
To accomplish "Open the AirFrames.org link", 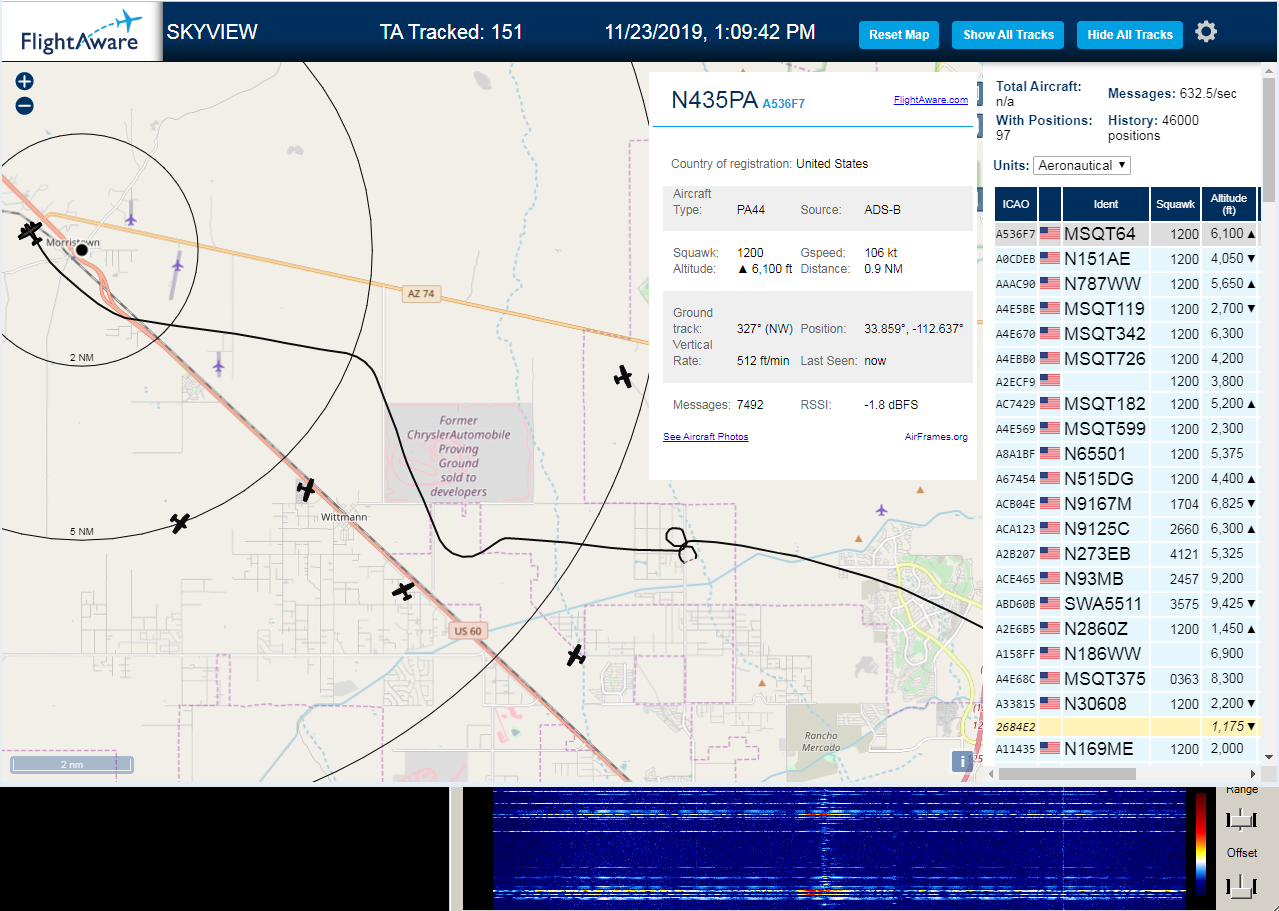I will 936,437.
